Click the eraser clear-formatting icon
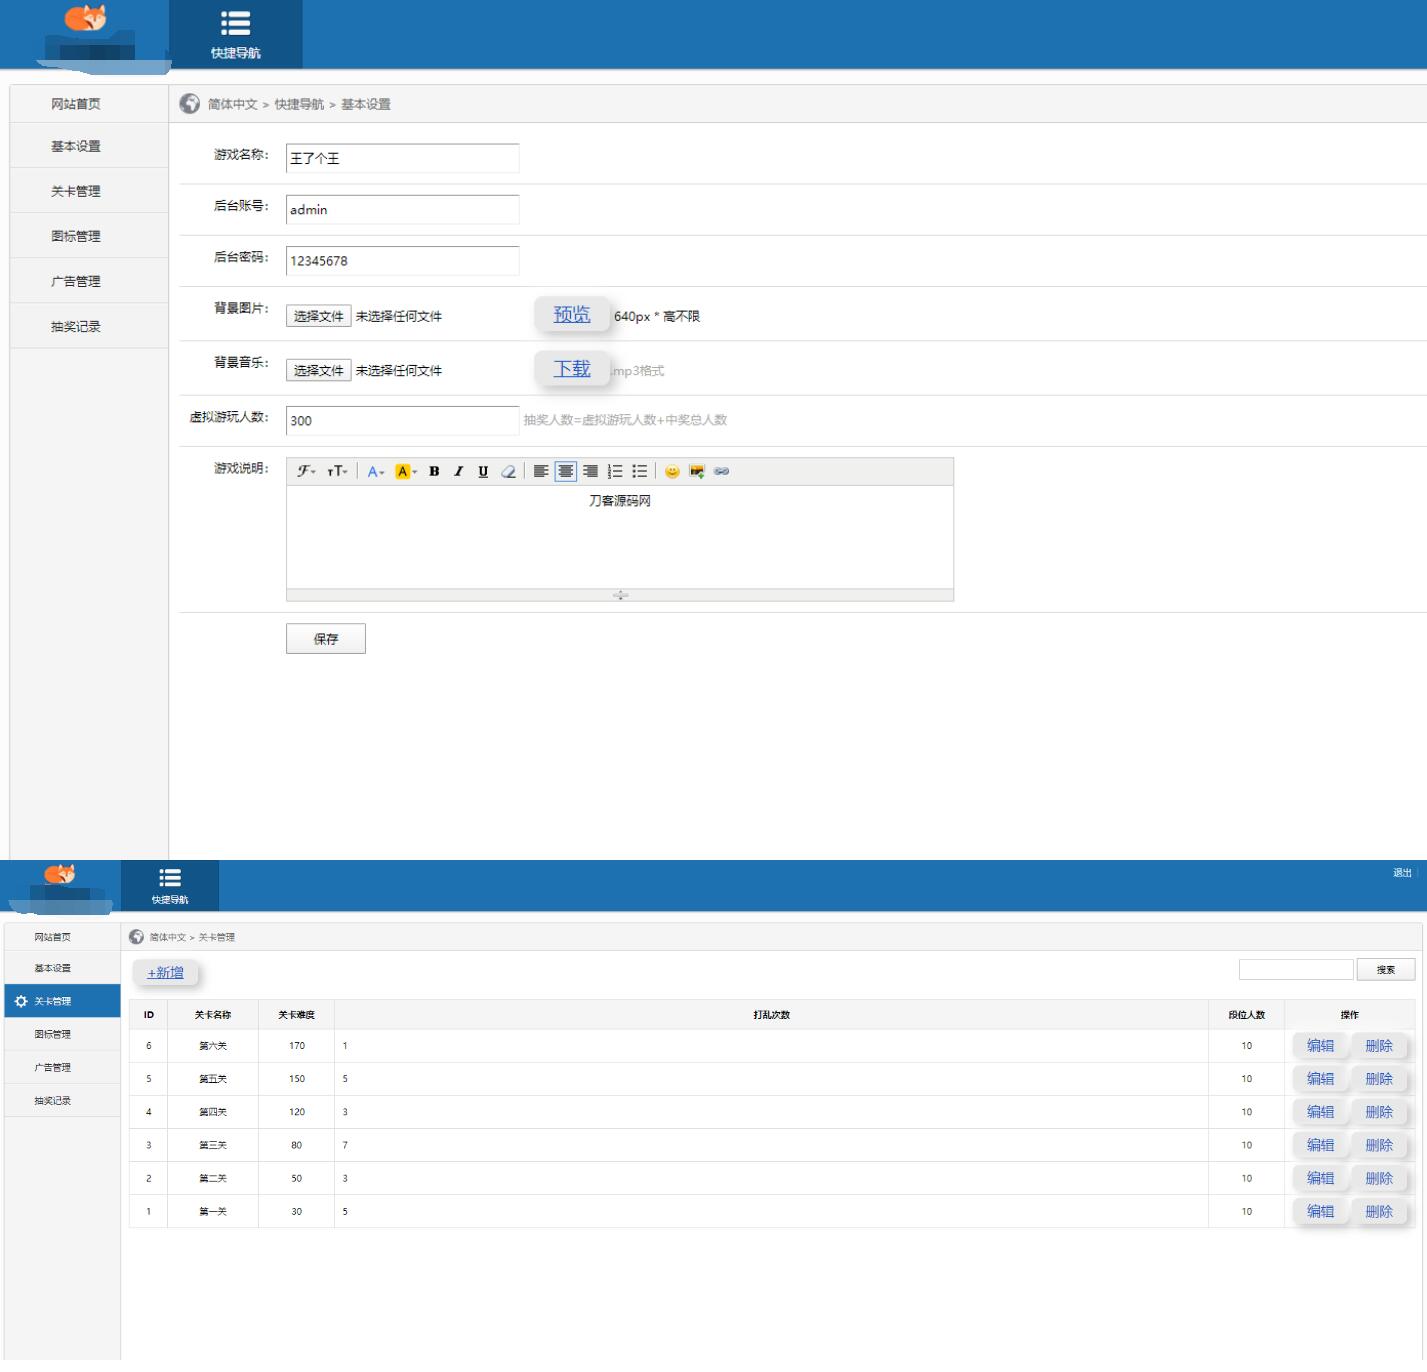1427x1372 pixels. pos(508,471)
